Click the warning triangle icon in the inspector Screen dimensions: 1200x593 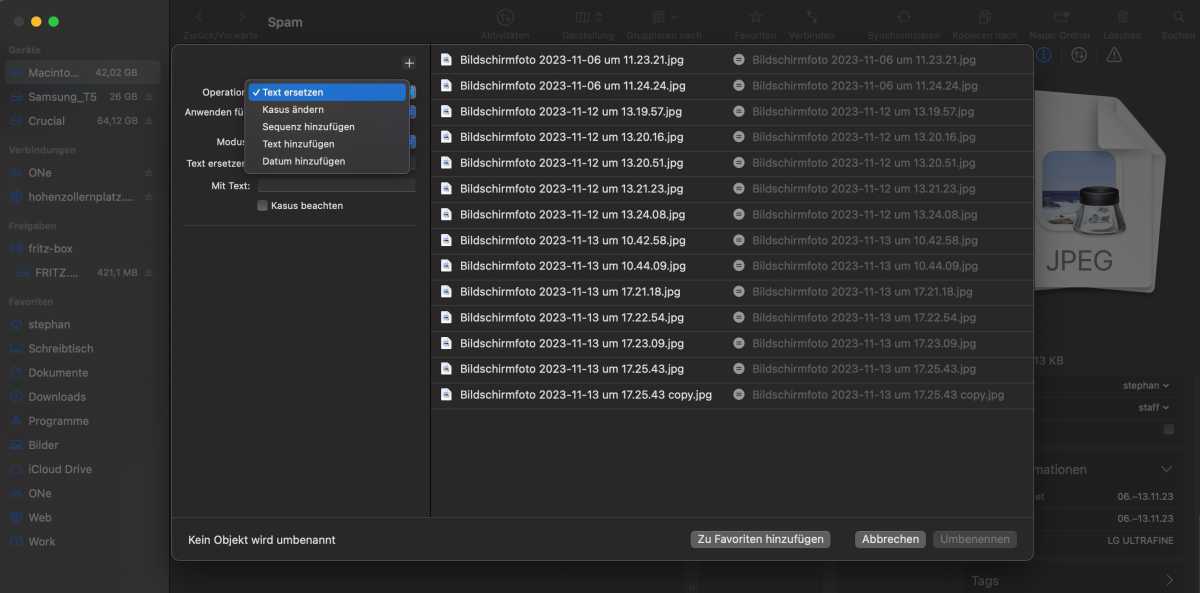tap(1115, 55)
